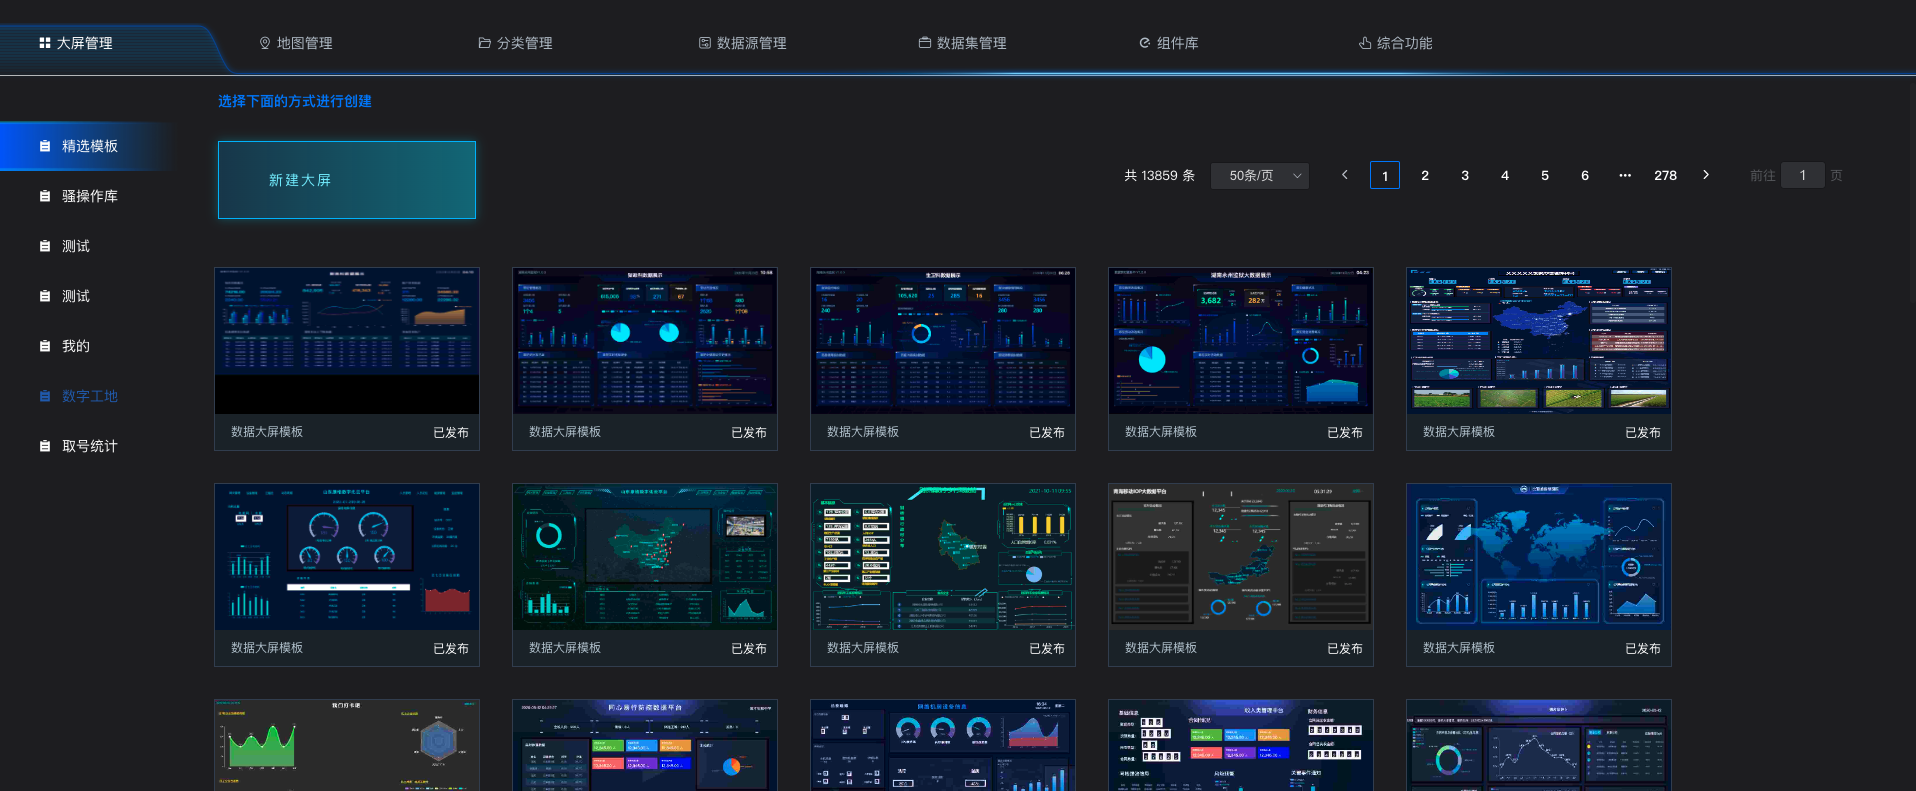Select page 1 in the pagination
Image resolution: width=1916 pixels, height=791 pixels.
tap(1385, 175)
